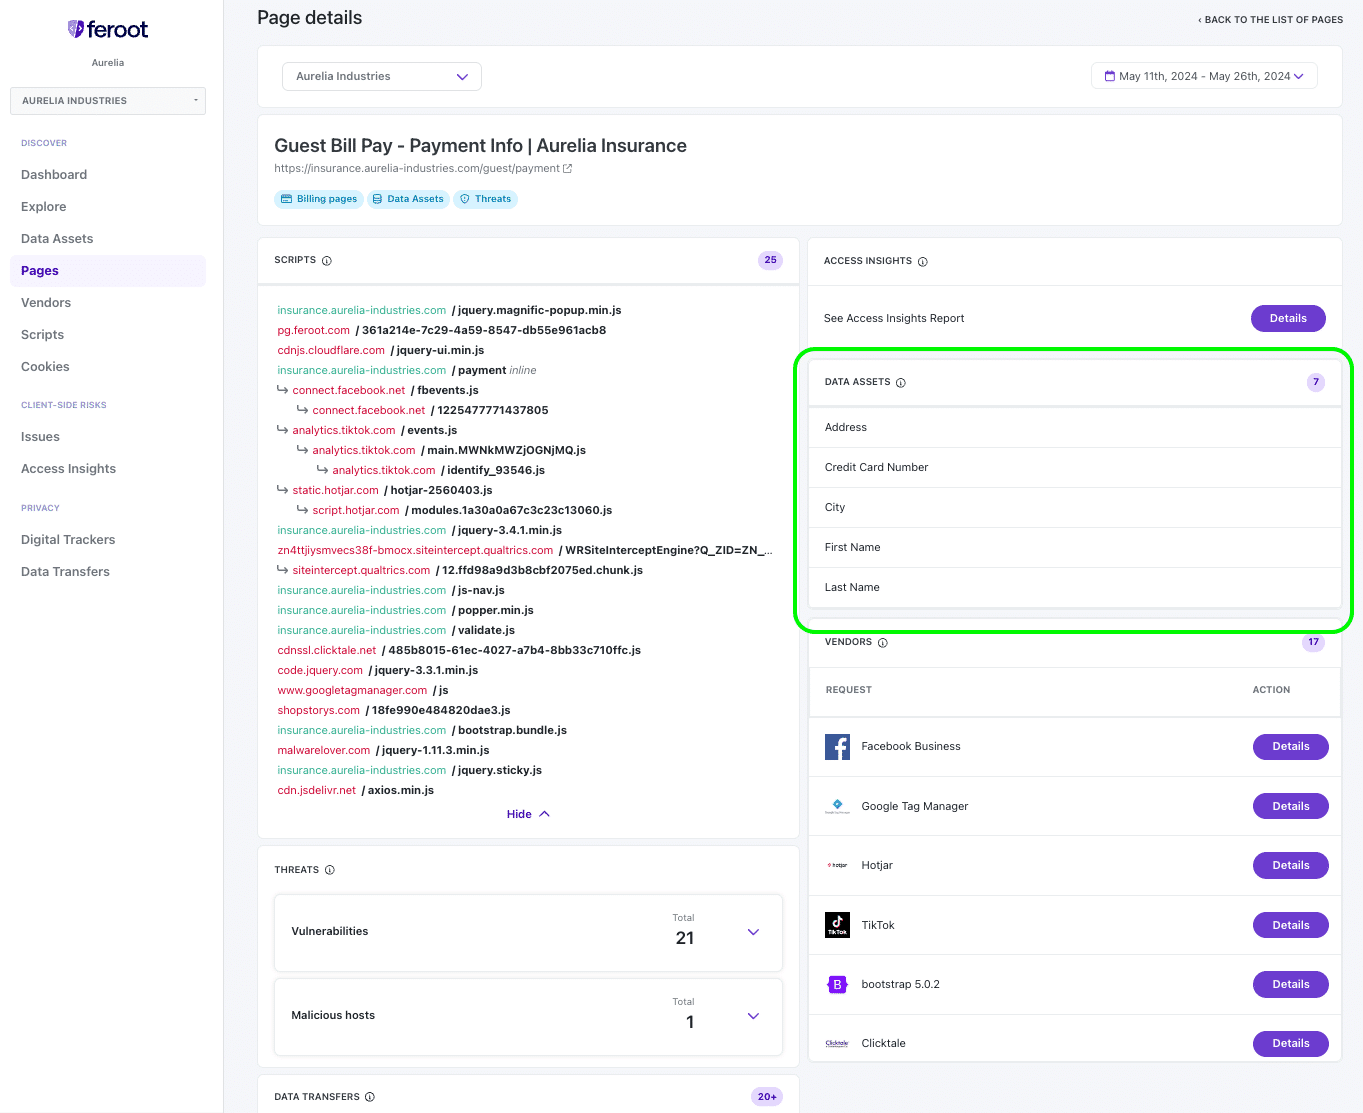
Task: Click the Threats info icon
Action: coord(330,870)
